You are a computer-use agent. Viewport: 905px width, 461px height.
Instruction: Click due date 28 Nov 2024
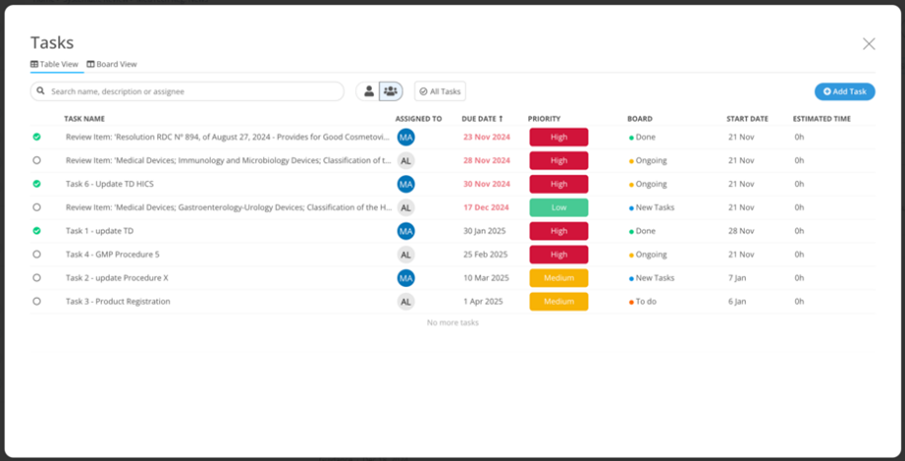(487, 160)
